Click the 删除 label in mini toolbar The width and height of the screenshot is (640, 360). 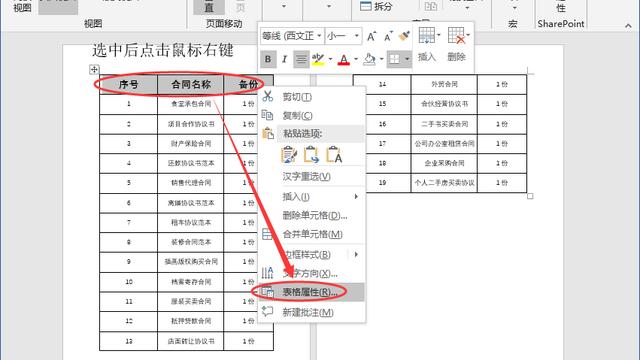tap(456, 57)
